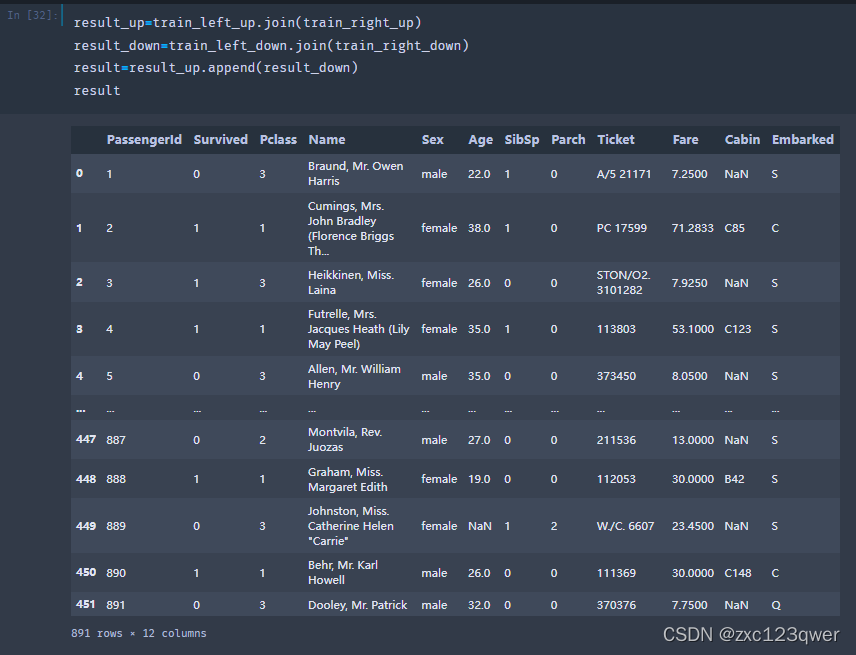This screenshot has height=655, width=856.
Task: Click cabin value 'C123'
Action: point(738,329)
